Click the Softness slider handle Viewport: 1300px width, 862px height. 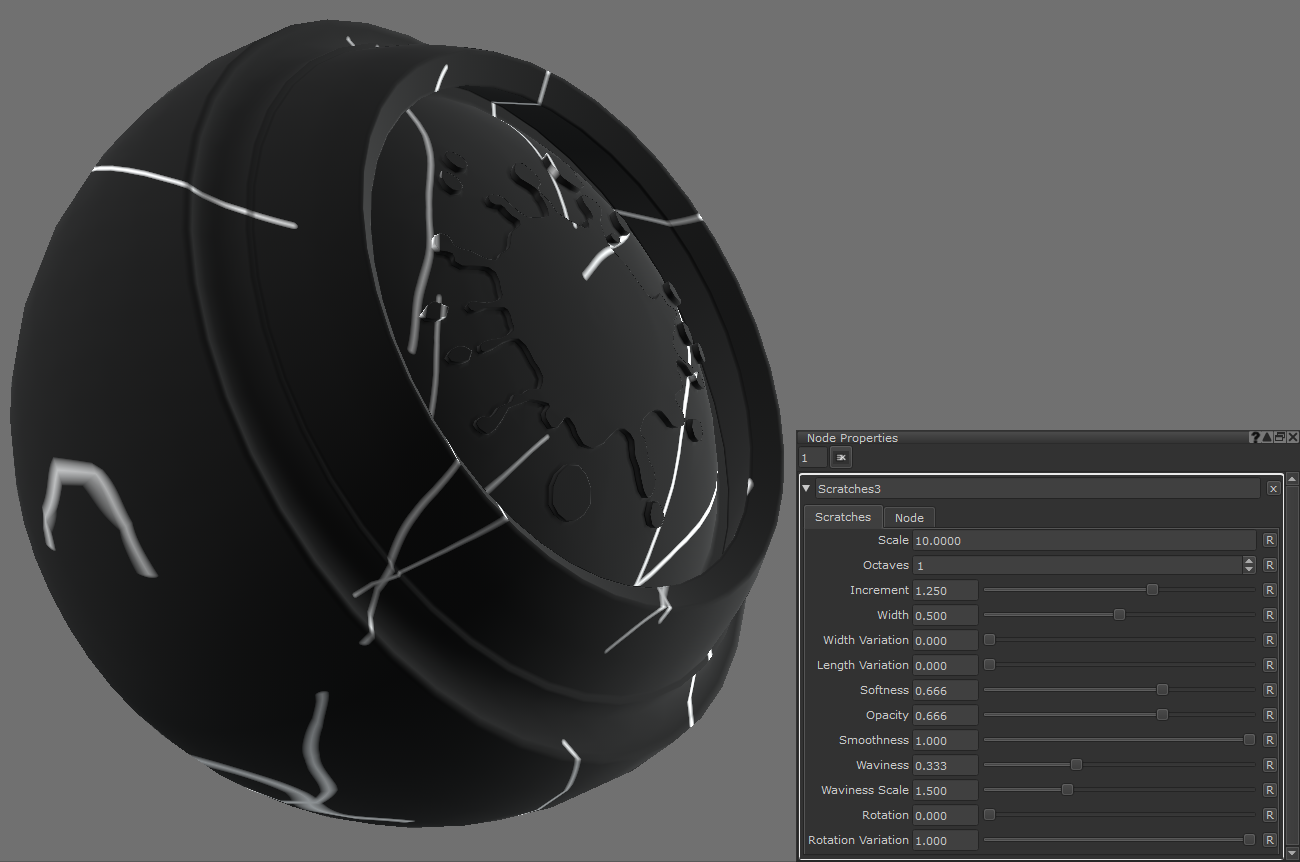click(1162, 690)
